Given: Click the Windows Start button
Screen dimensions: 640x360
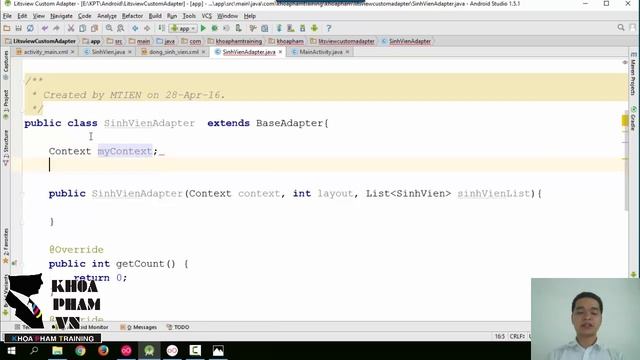Looking at the screenshot, I should coord(11,351).
